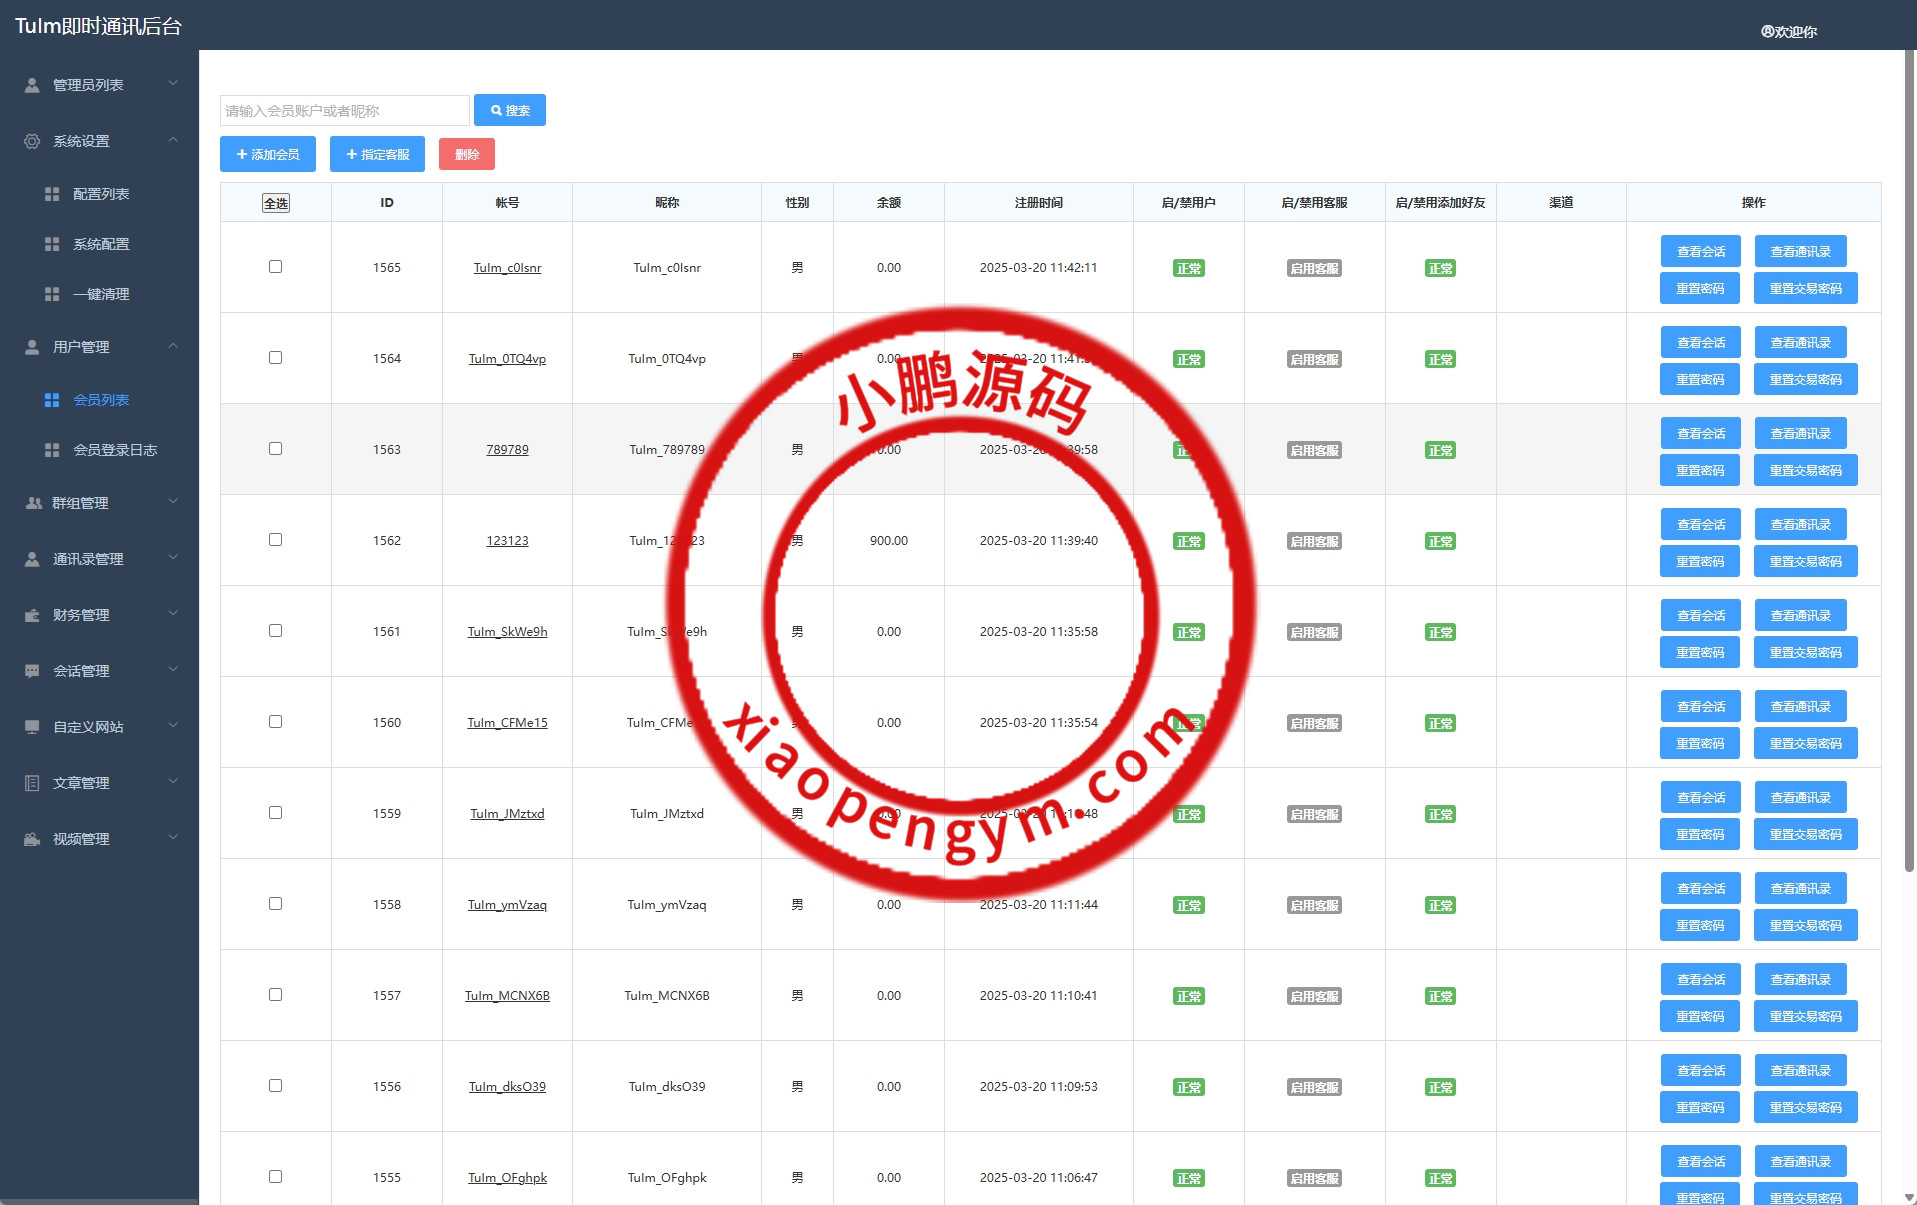The image size is (1917, 1205).
Task: Click 查看通讯录 for member 1558
Action: click(x=1801, y=889)
